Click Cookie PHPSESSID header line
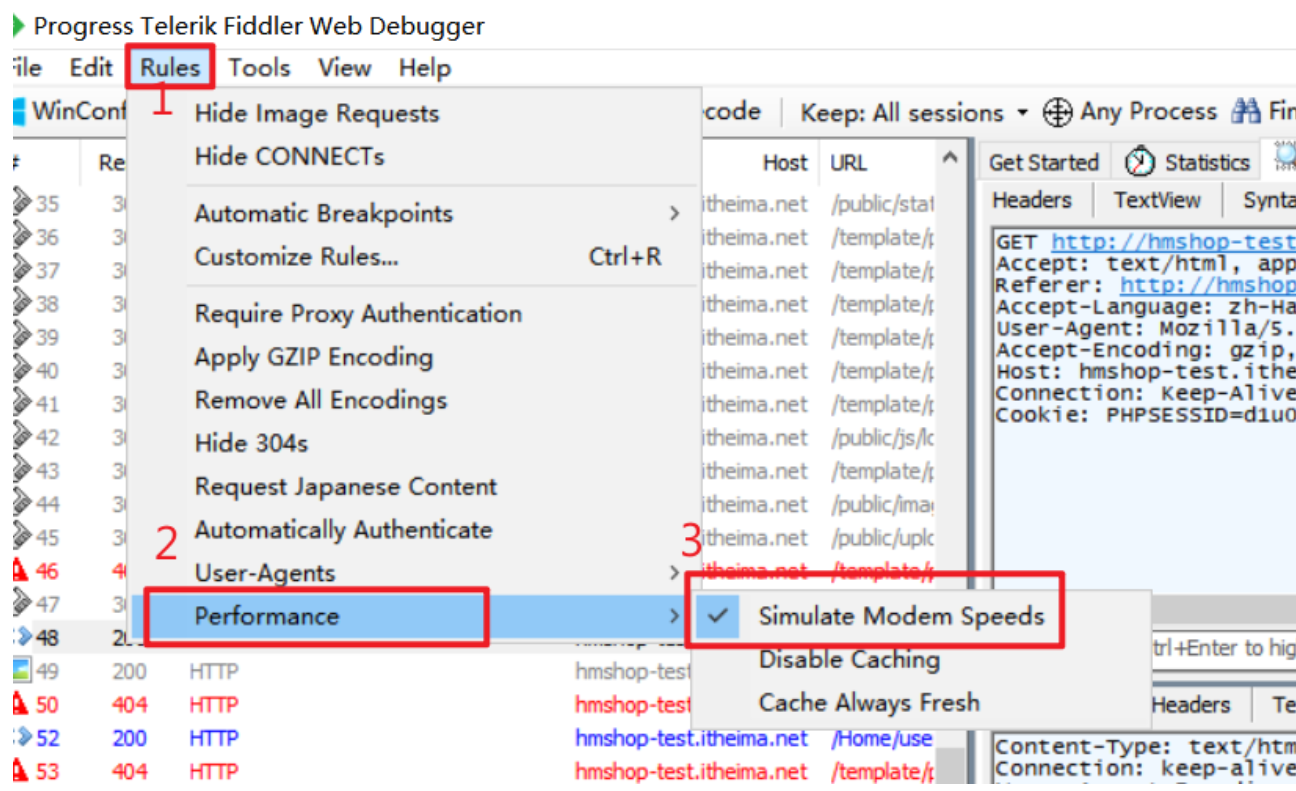The height and width of the screenshot is (791, 1296). [1146, 414]
